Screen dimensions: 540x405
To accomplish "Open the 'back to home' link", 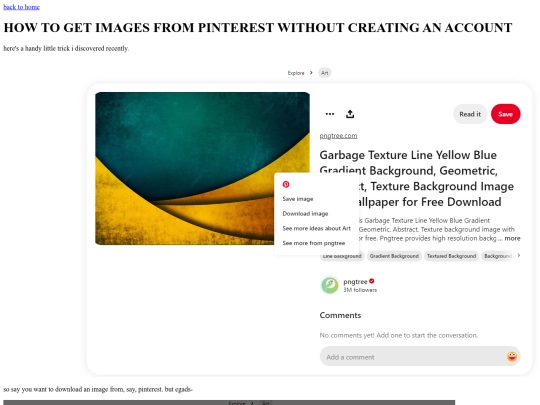I will click(21, 7).
